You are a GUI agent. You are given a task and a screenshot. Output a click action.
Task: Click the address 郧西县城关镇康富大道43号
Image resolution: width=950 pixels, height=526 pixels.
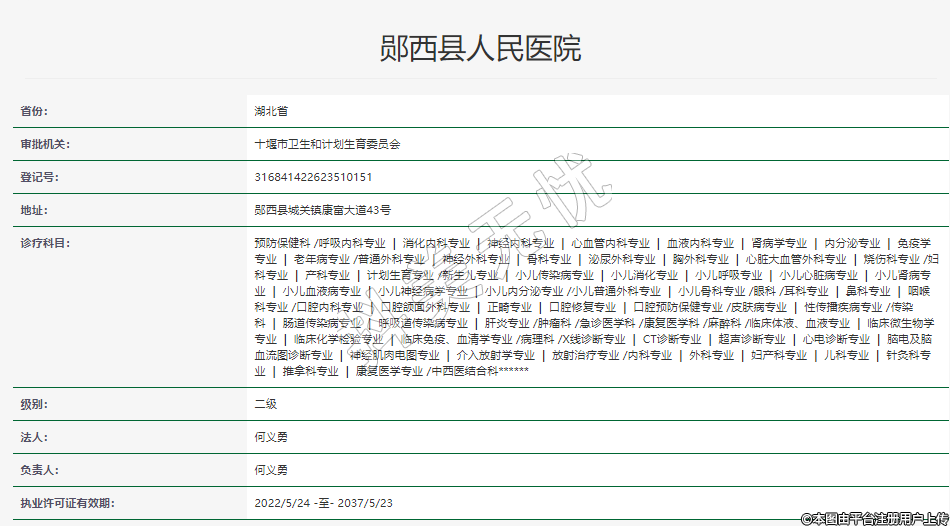(322, 210)
